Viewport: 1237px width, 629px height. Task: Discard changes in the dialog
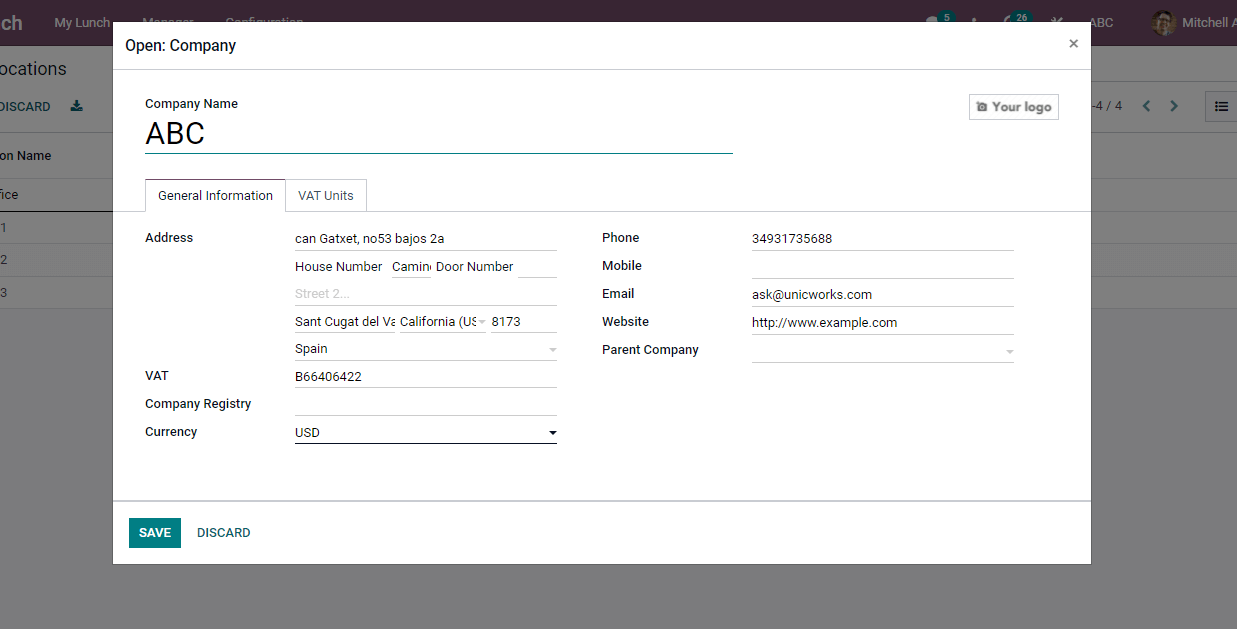click(x=223, y=533)
